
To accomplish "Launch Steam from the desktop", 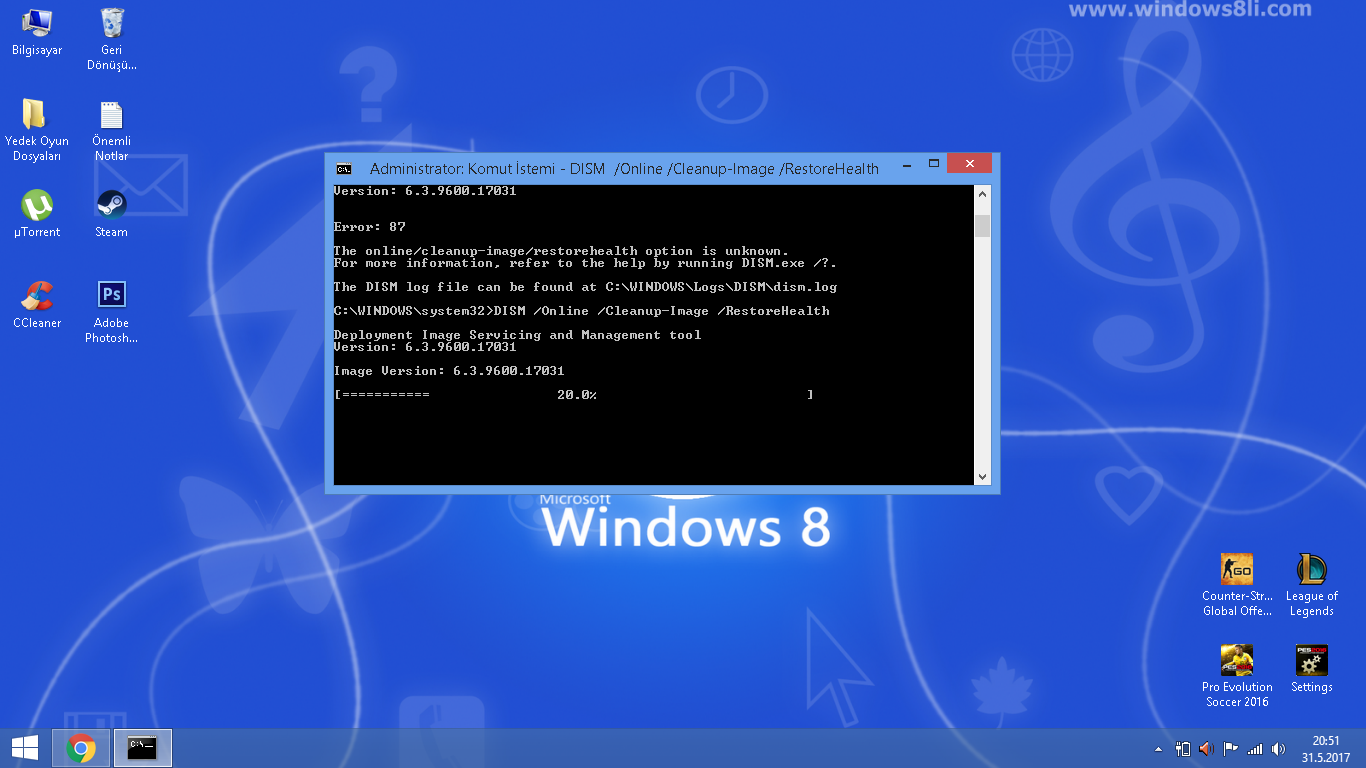I will click(112, 214).
